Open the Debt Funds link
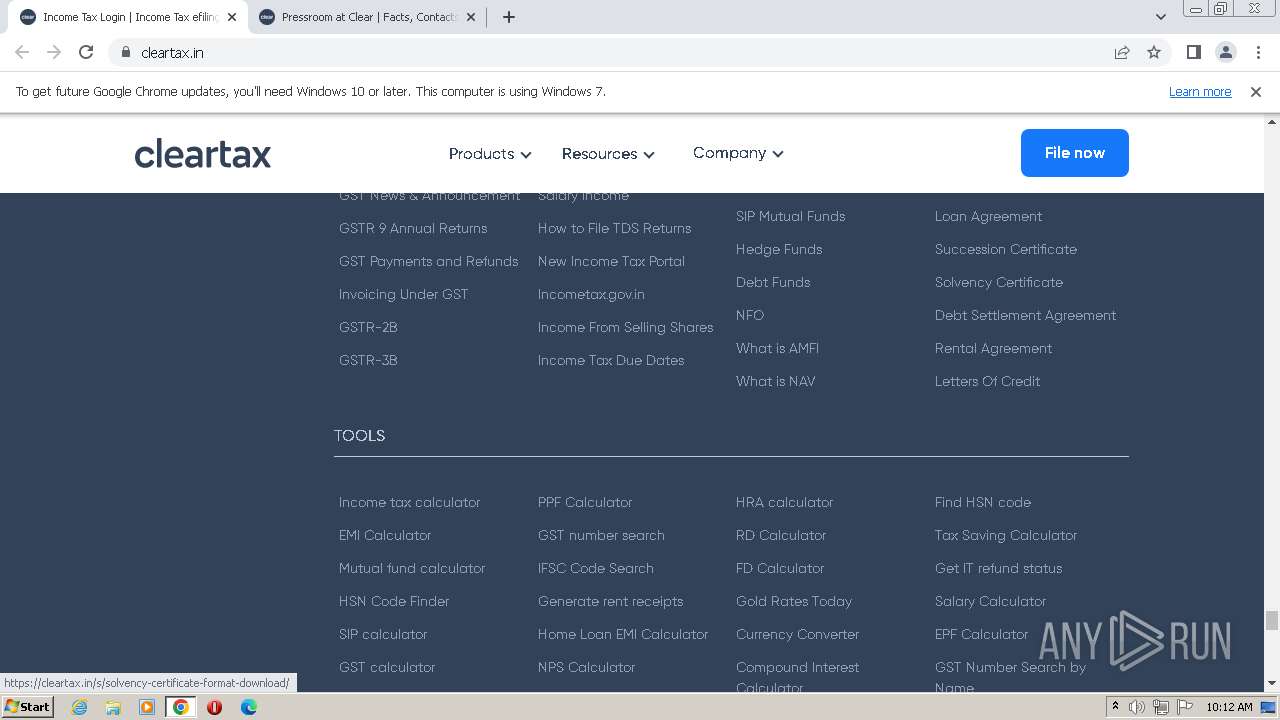This screenshot has width=1280, height=720. (773, 282)
